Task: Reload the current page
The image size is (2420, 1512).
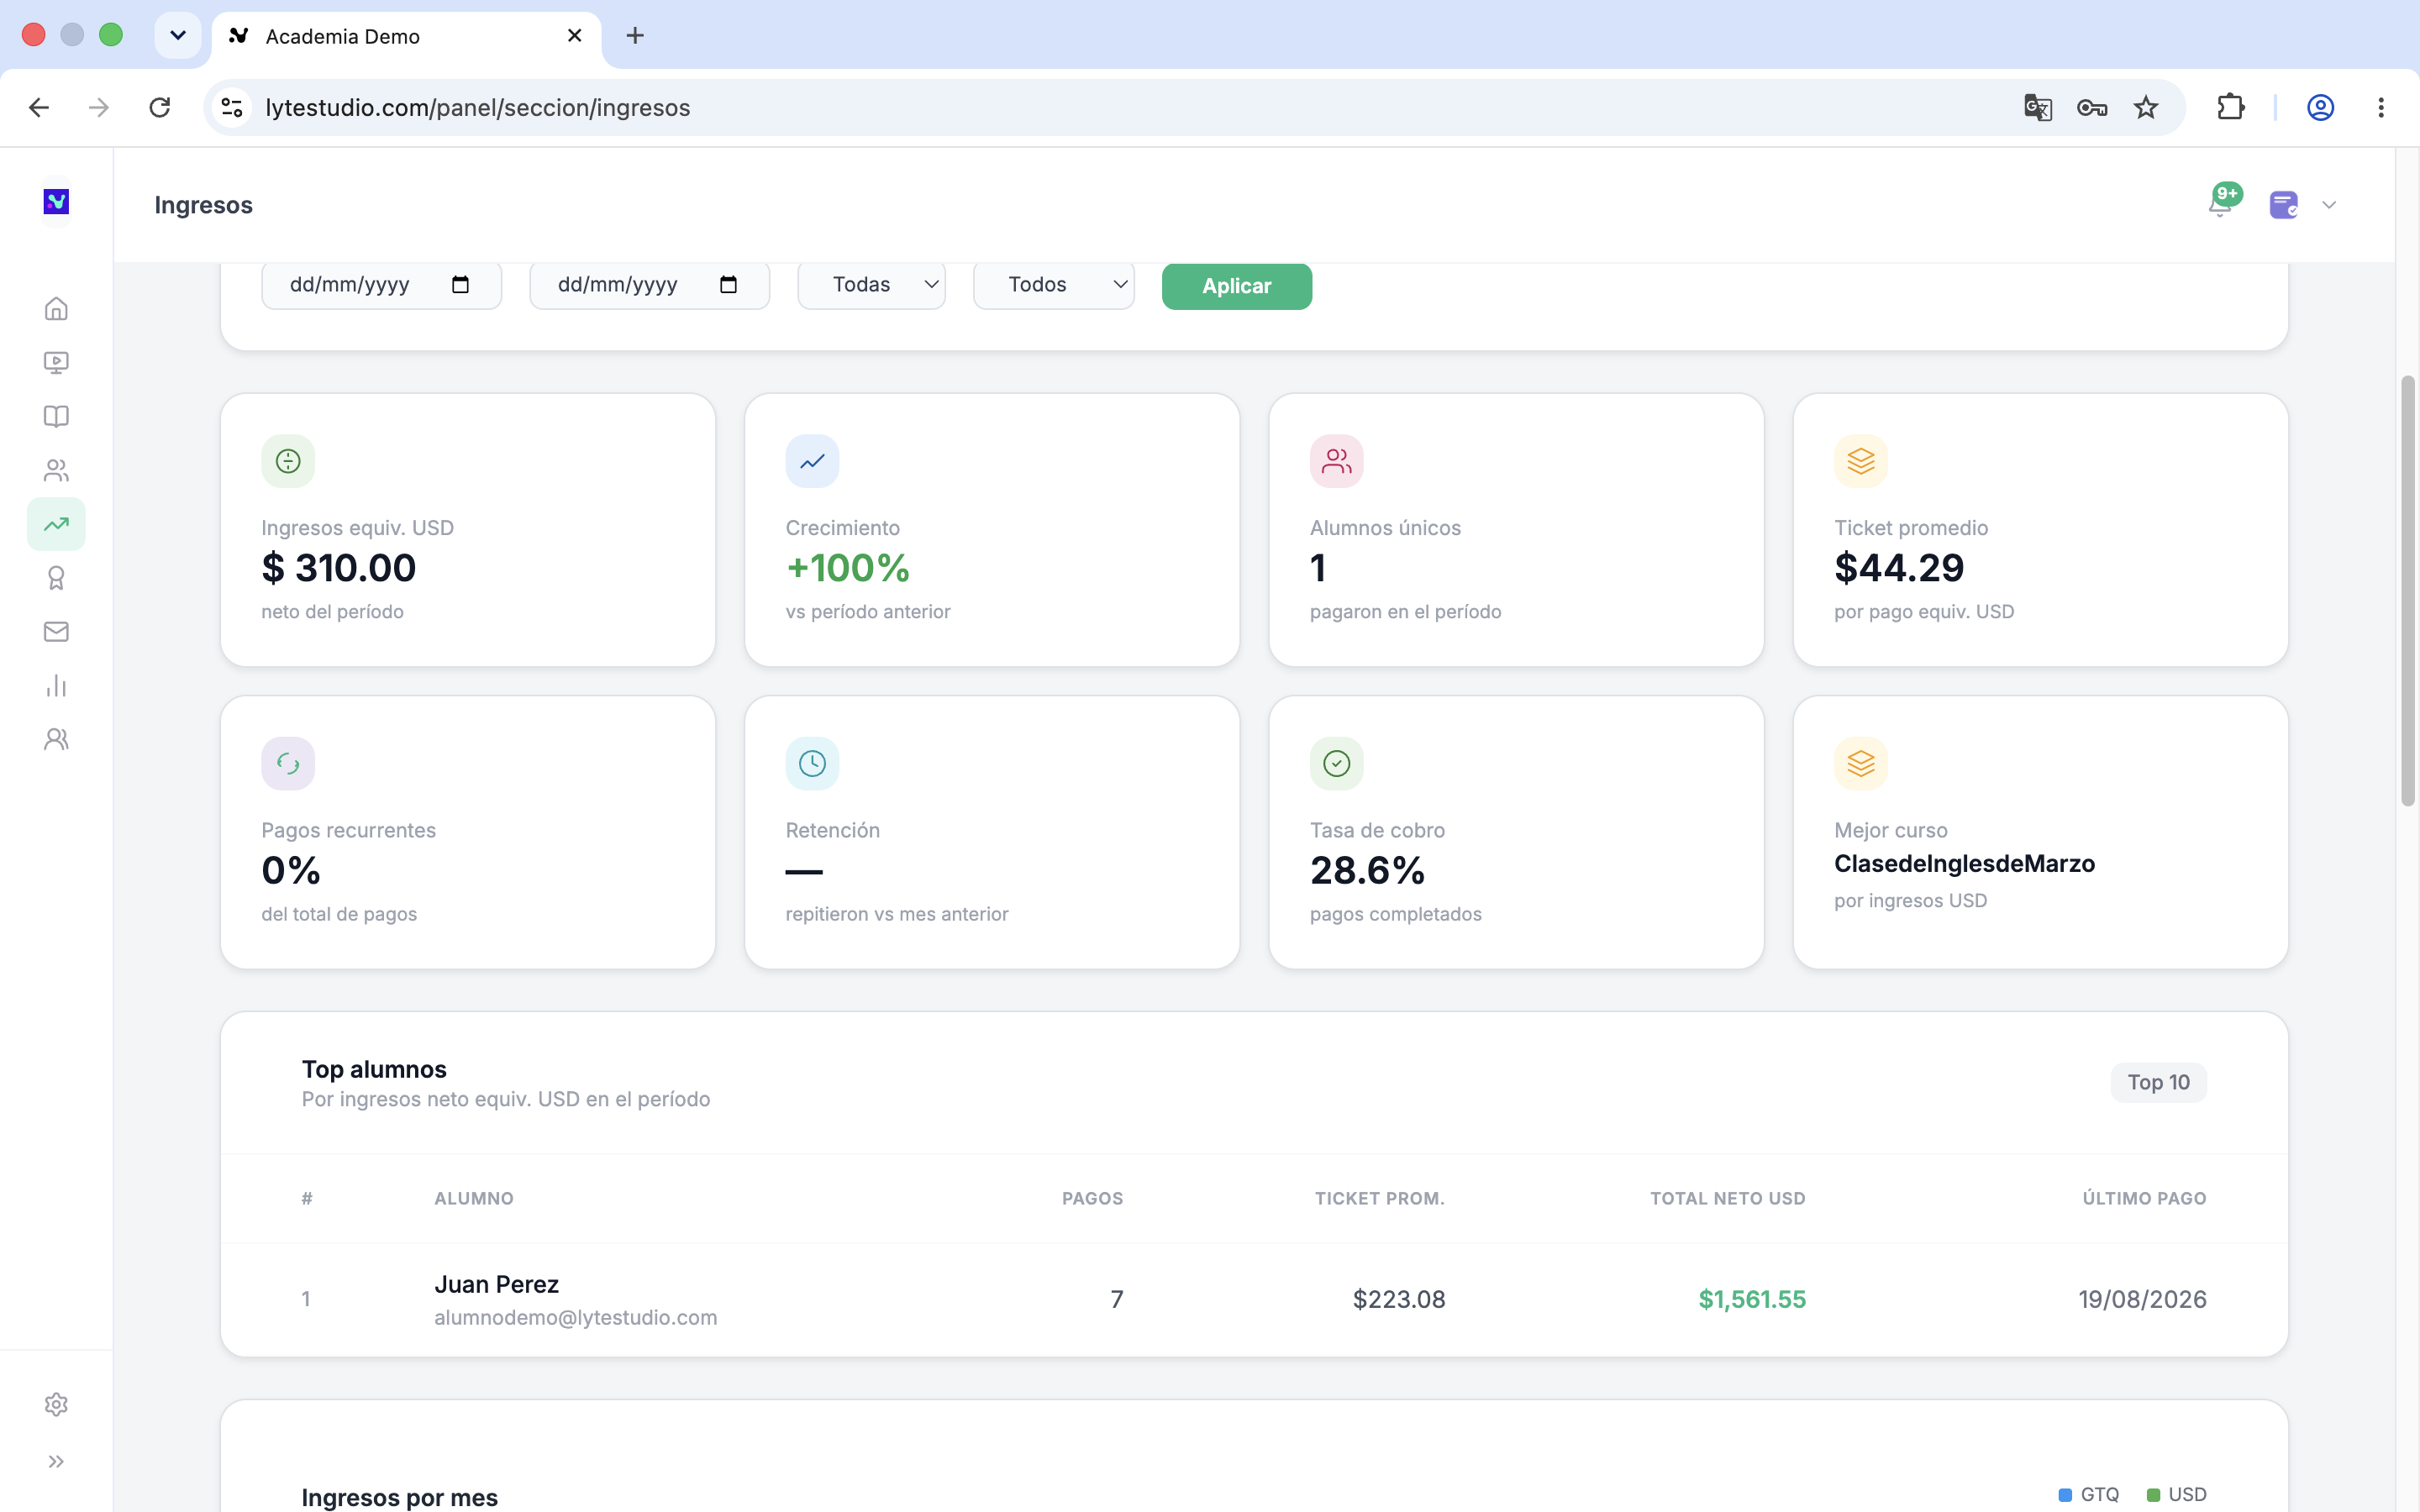Action: (160, 107)
